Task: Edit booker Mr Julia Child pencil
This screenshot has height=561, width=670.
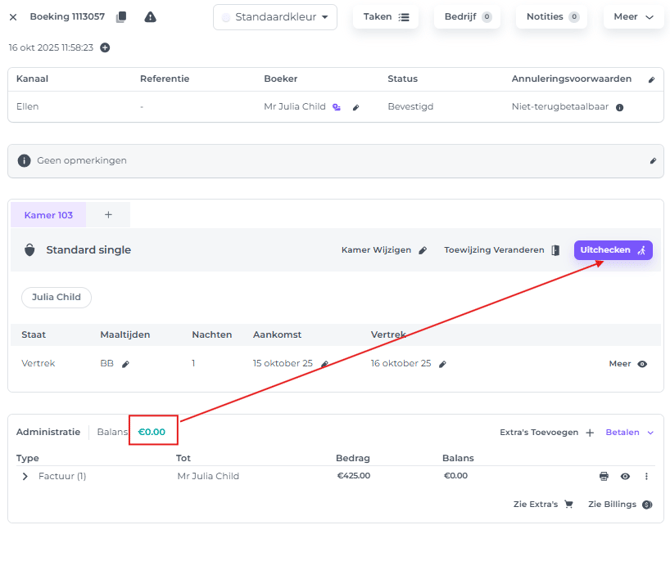Action: click(x=356, y=107)
